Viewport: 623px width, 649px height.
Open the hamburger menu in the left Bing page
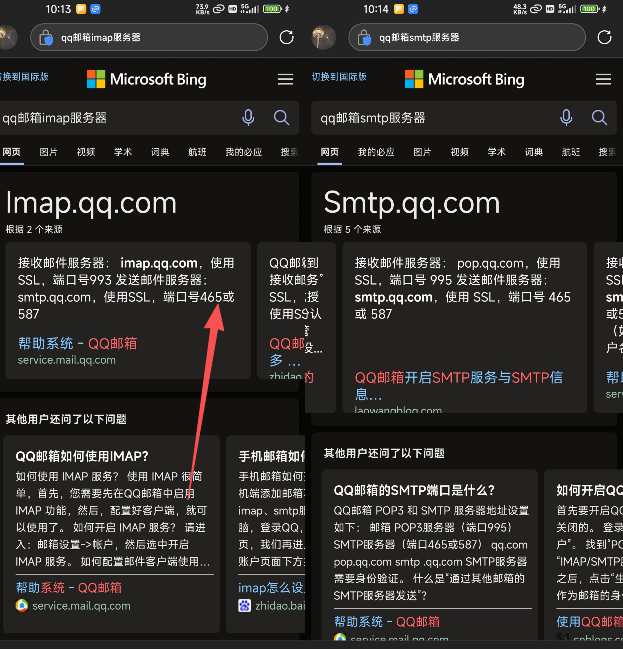click(285, 79)
